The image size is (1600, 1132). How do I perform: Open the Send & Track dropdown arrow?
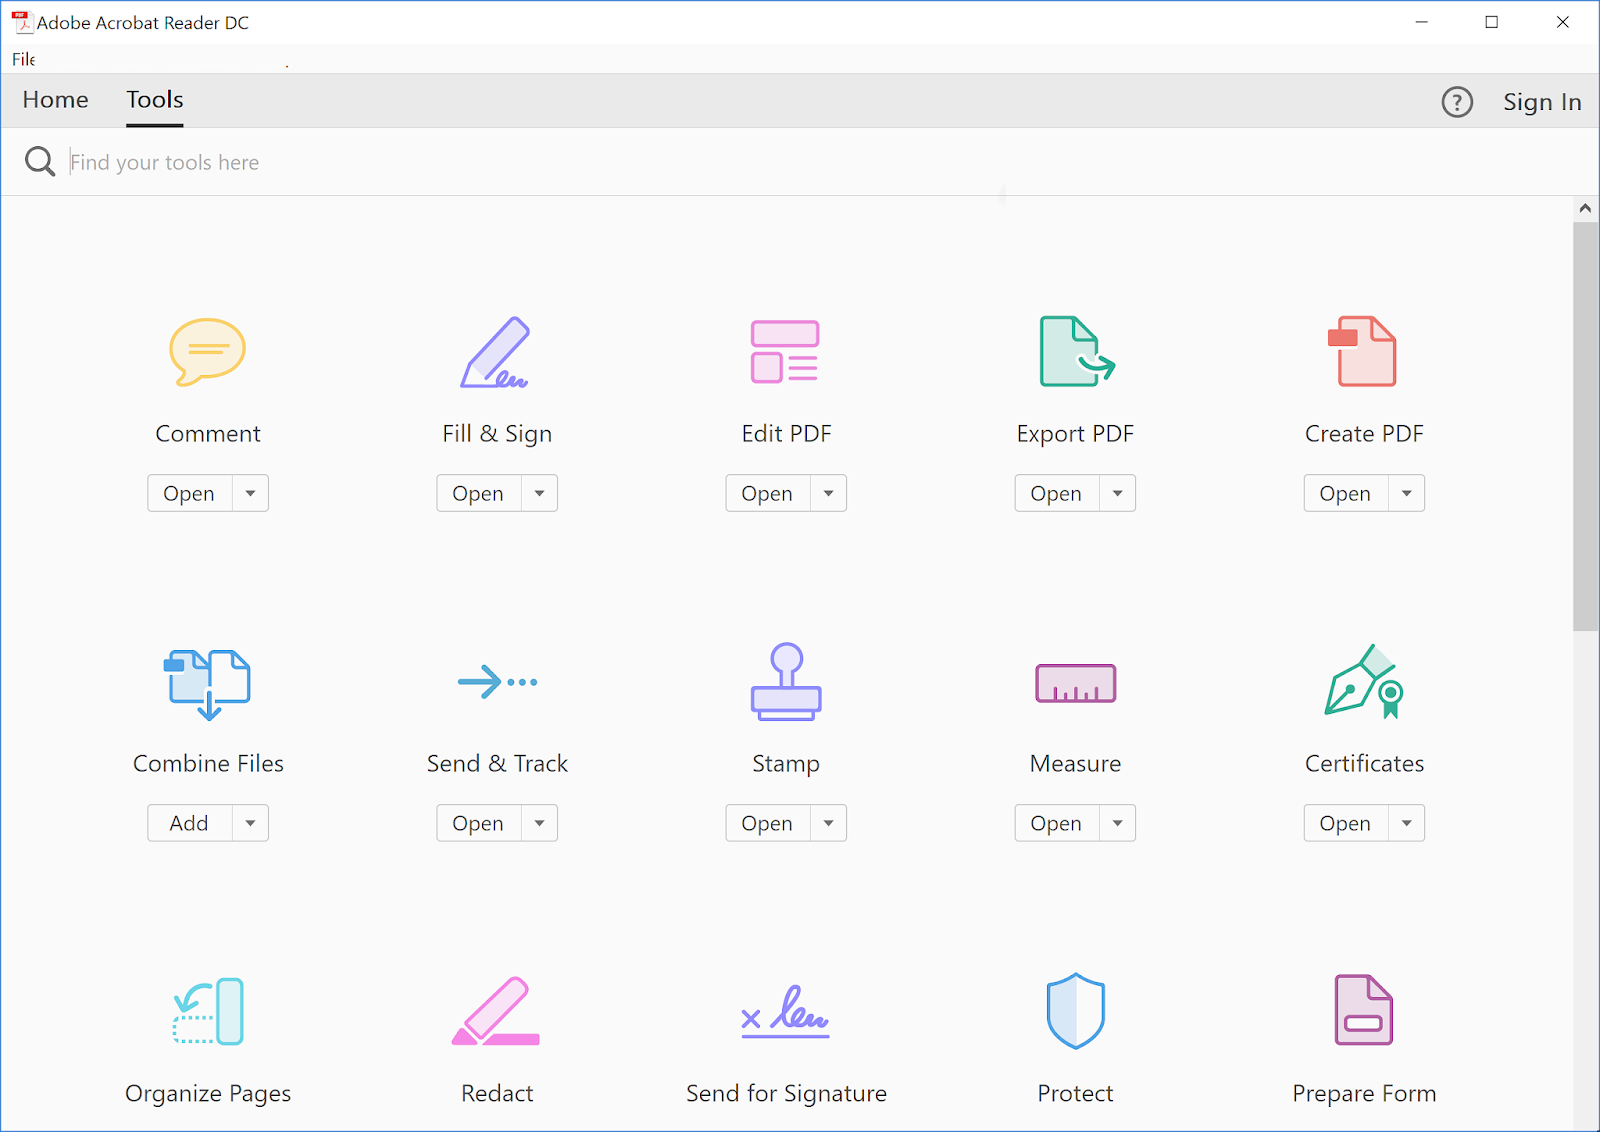click(540, 823)
